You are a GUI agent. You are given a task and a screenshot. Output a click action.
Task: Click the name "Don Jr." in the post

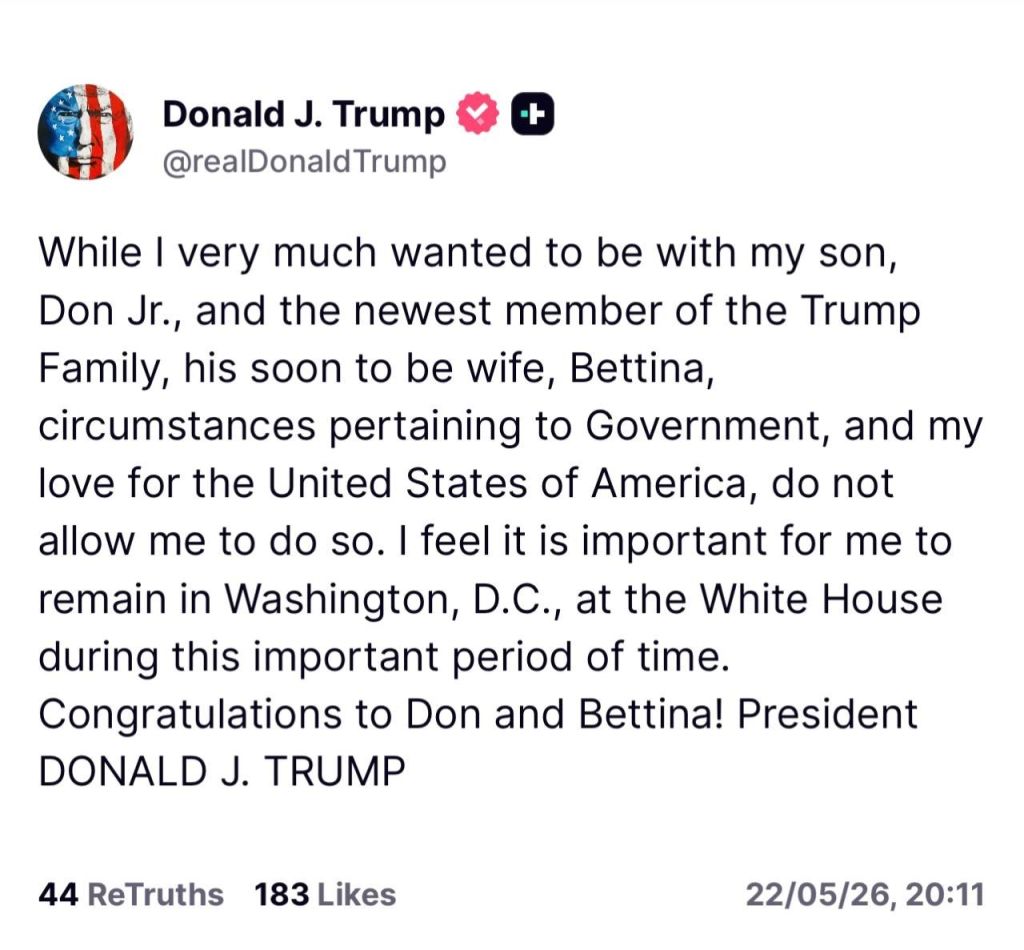click(x=107, y=311)
